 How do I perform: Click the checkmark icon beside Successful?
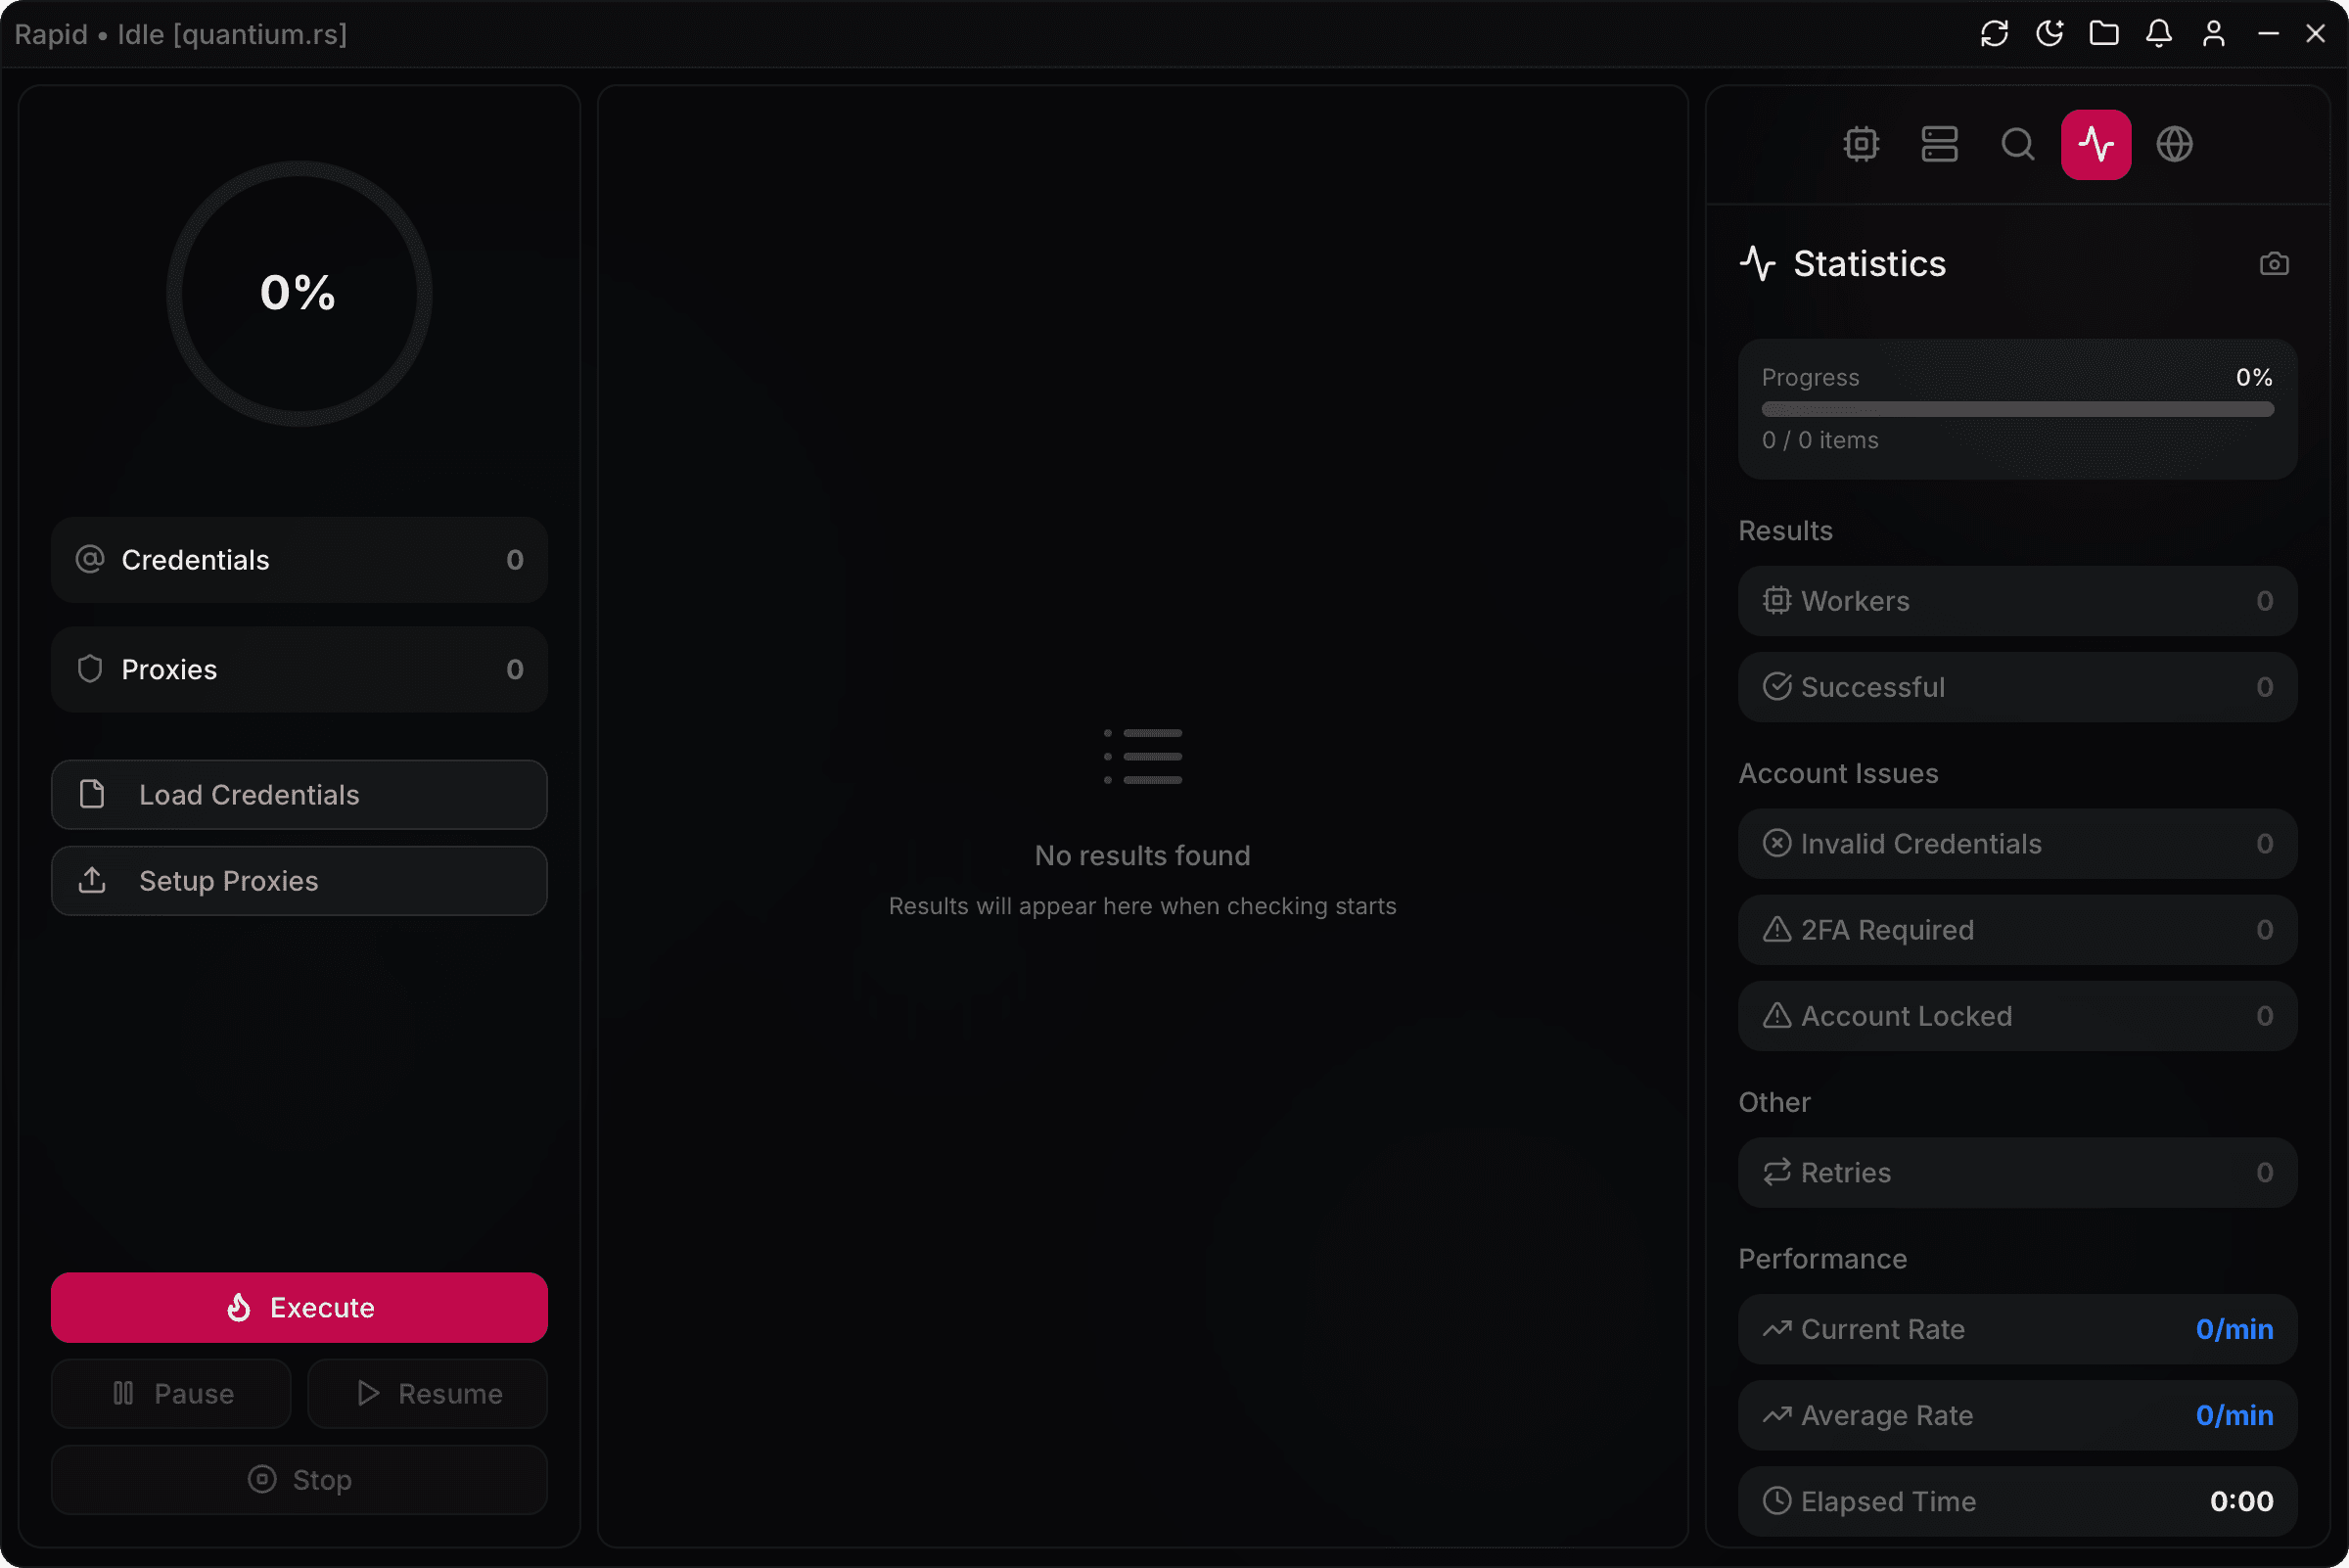tap(1776, 686)
